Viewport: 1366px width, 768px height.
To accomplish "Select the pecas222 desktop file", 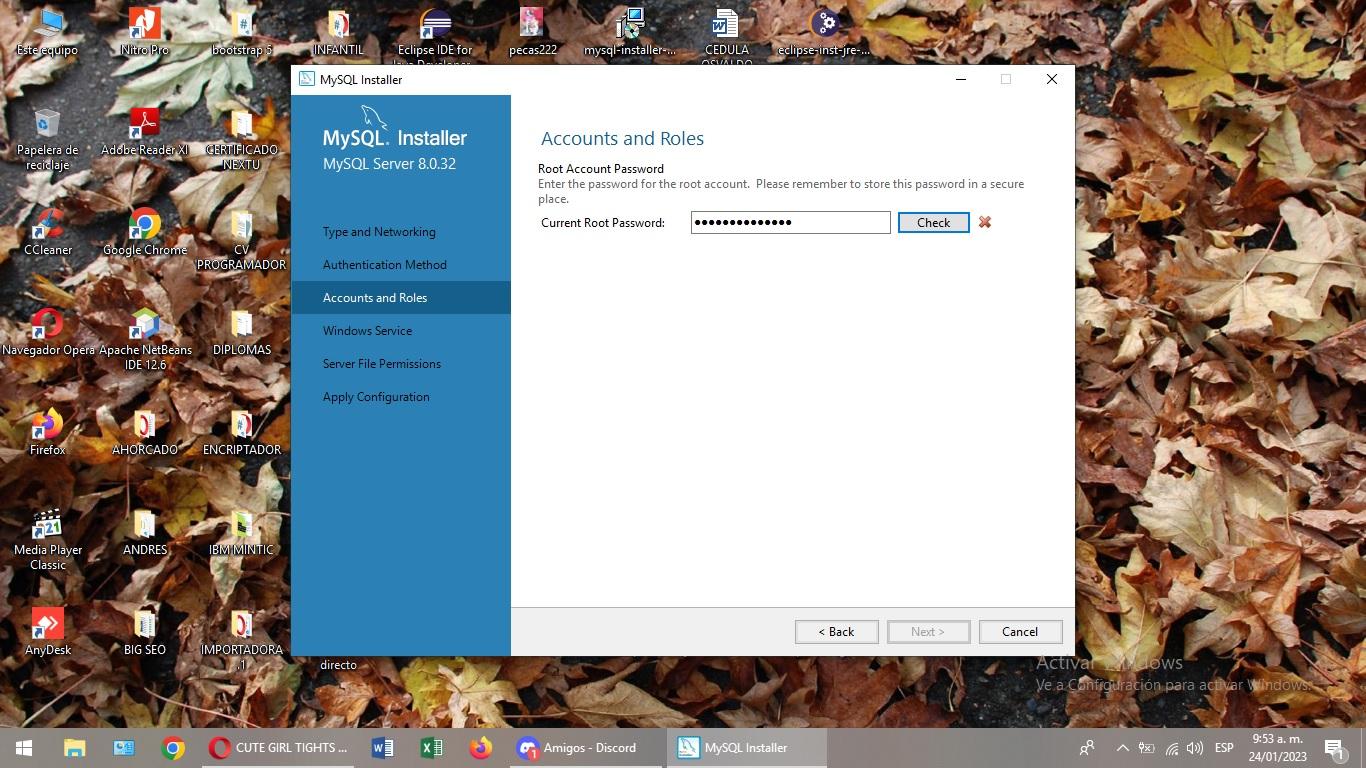I will click(532, 32).
